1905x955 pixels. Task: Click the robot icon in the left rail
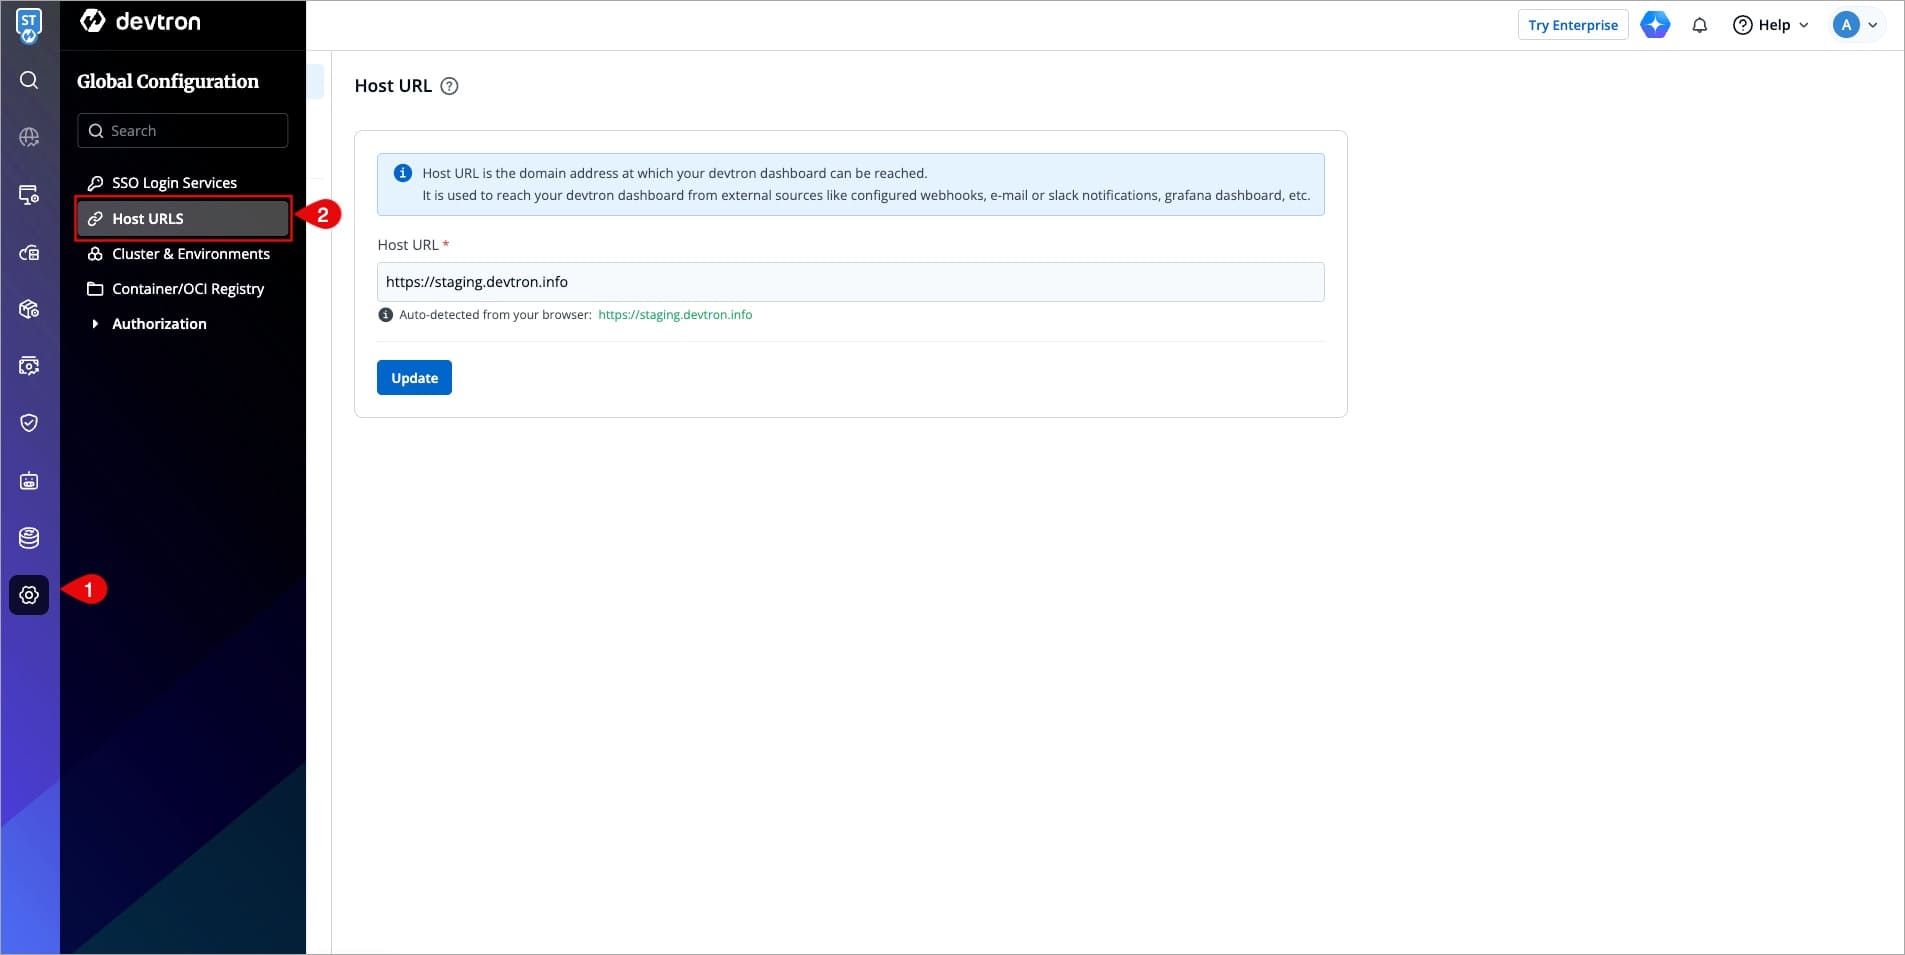click(29, 481)
